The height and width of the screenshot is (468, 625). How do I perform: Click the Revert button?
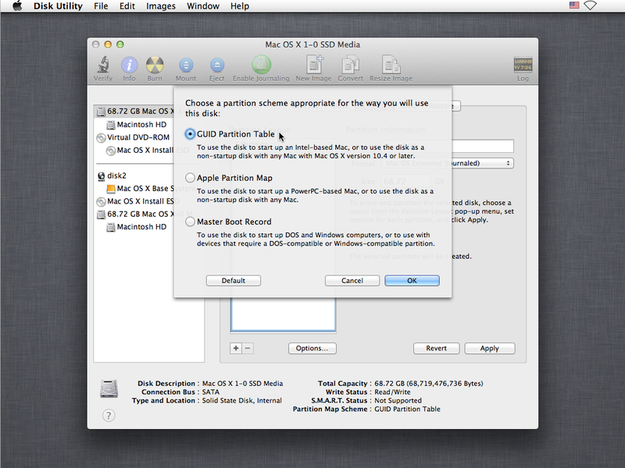436,348
